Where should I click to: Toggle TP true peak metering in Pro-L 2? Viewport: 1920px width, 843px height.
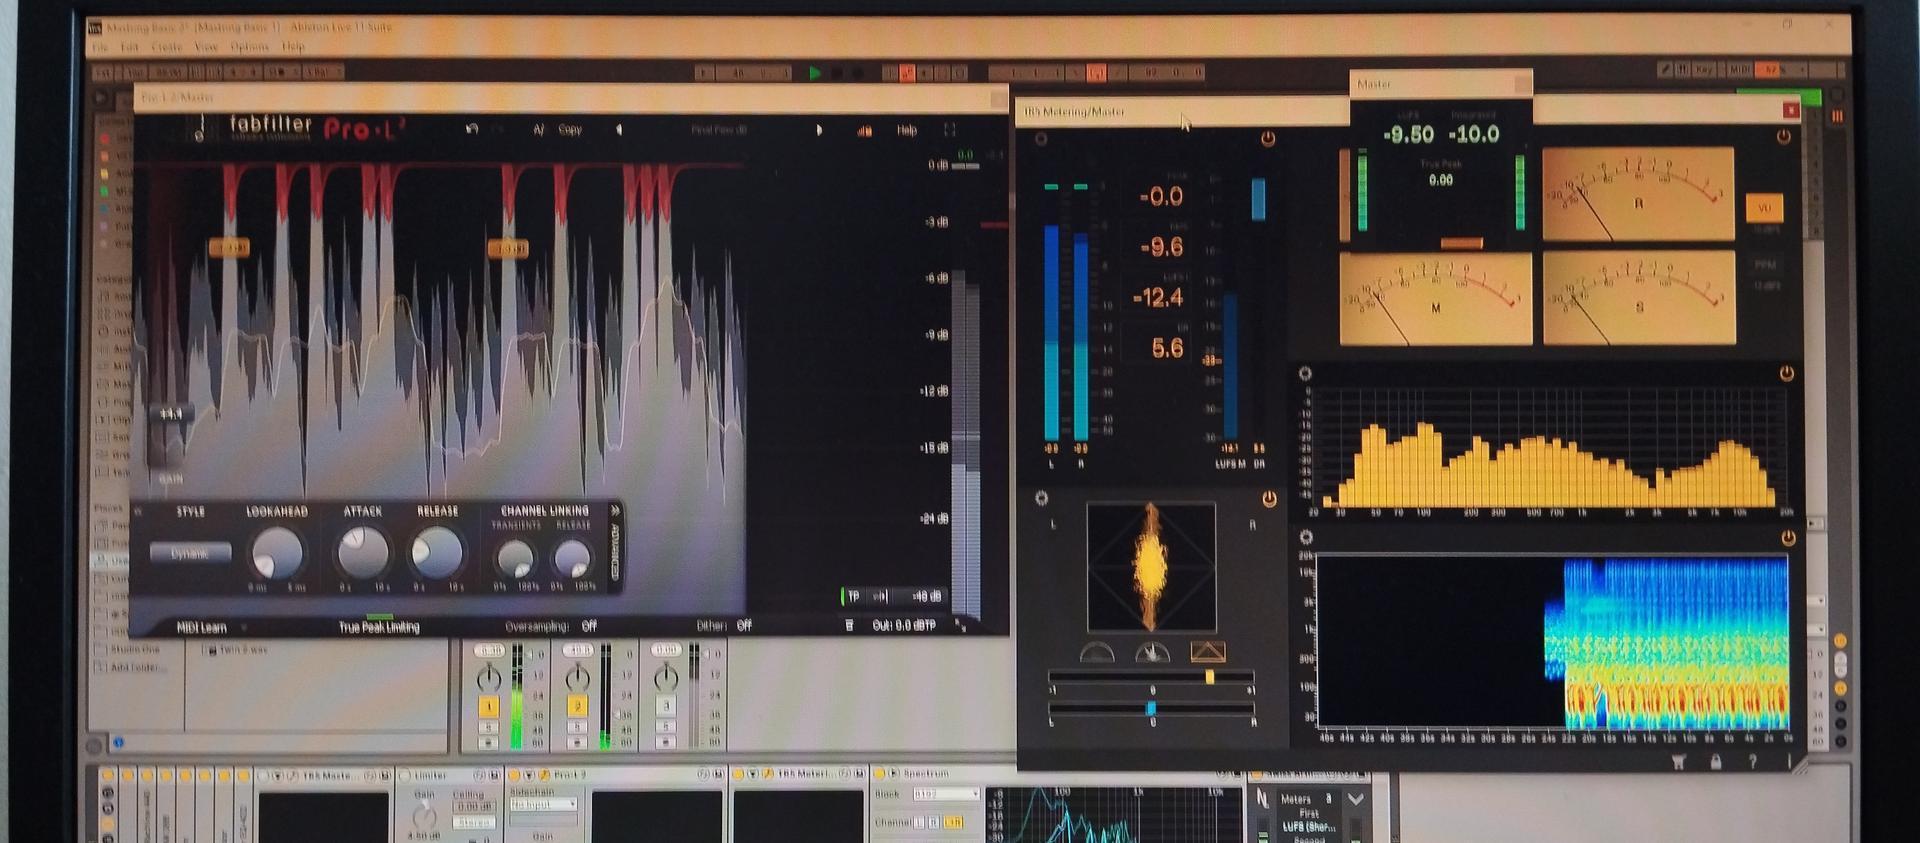click(x=853, y=596)
